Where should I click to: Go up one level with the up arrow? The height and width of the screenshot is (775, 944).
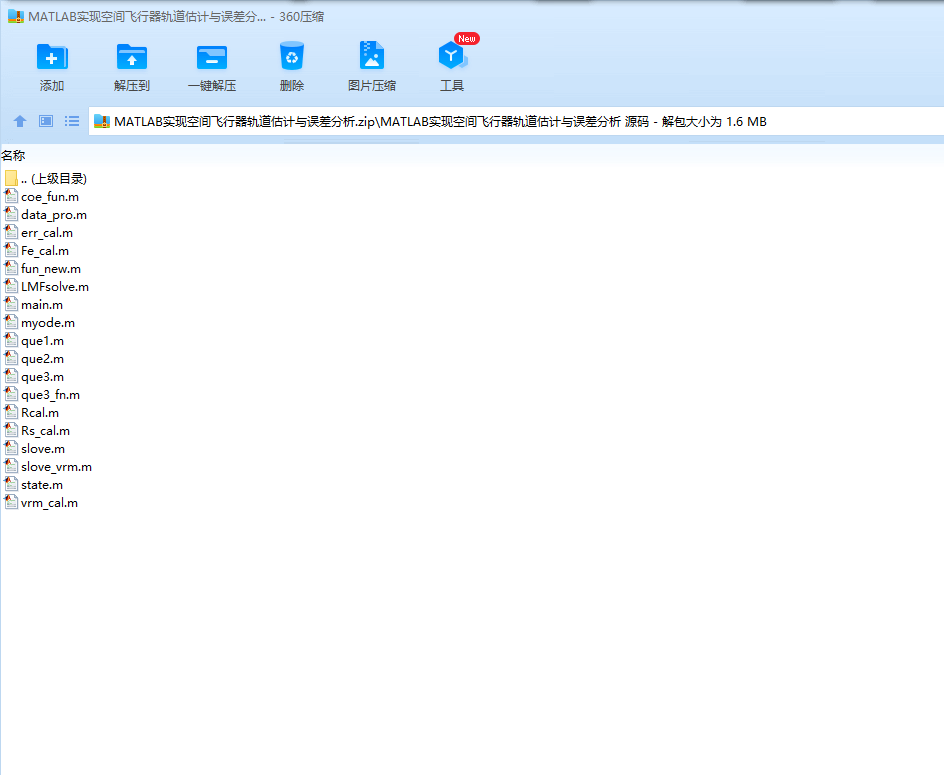(x=20, y=121)
